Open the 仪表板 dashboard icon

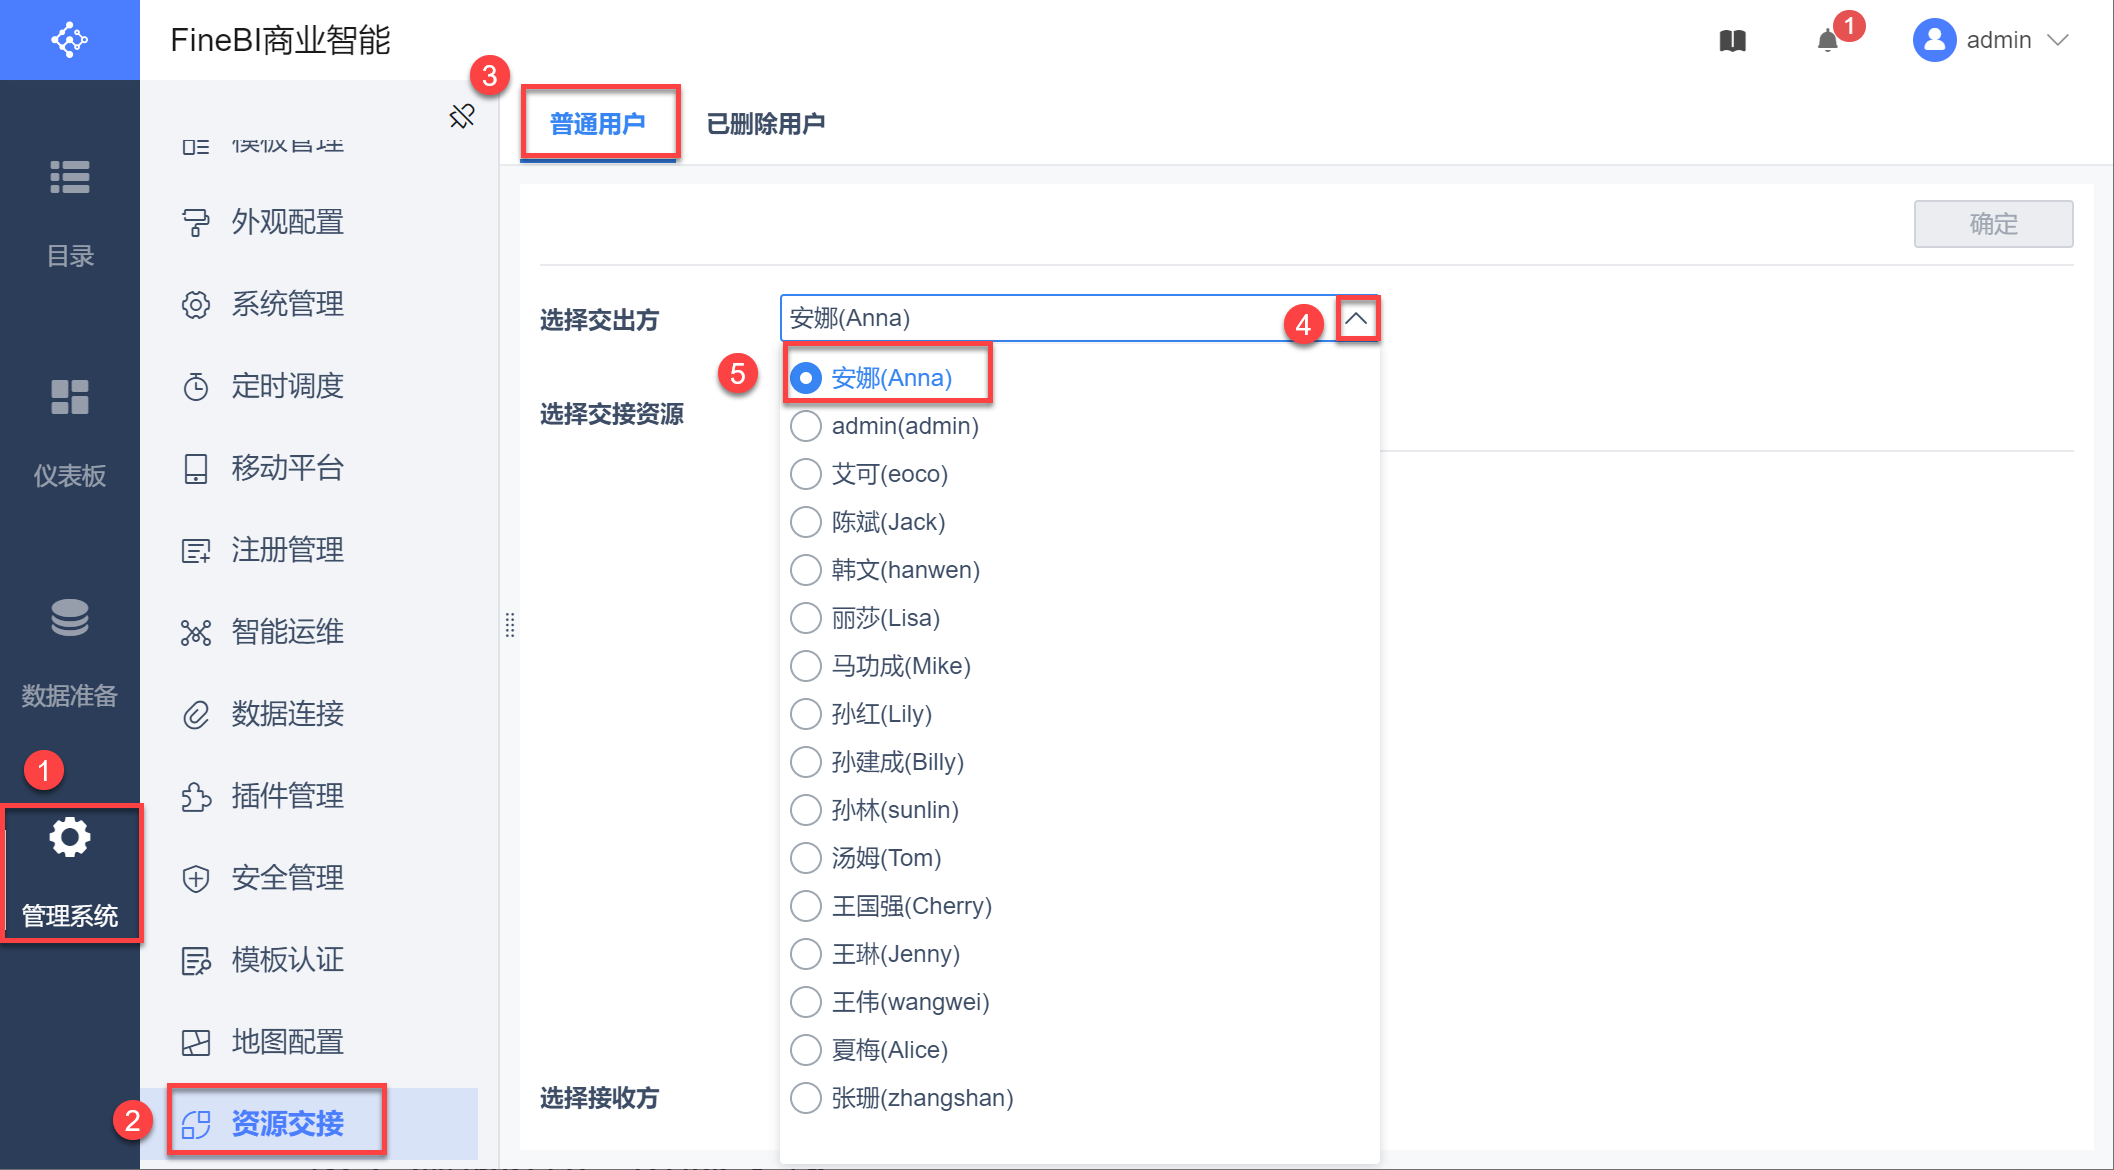70,397
